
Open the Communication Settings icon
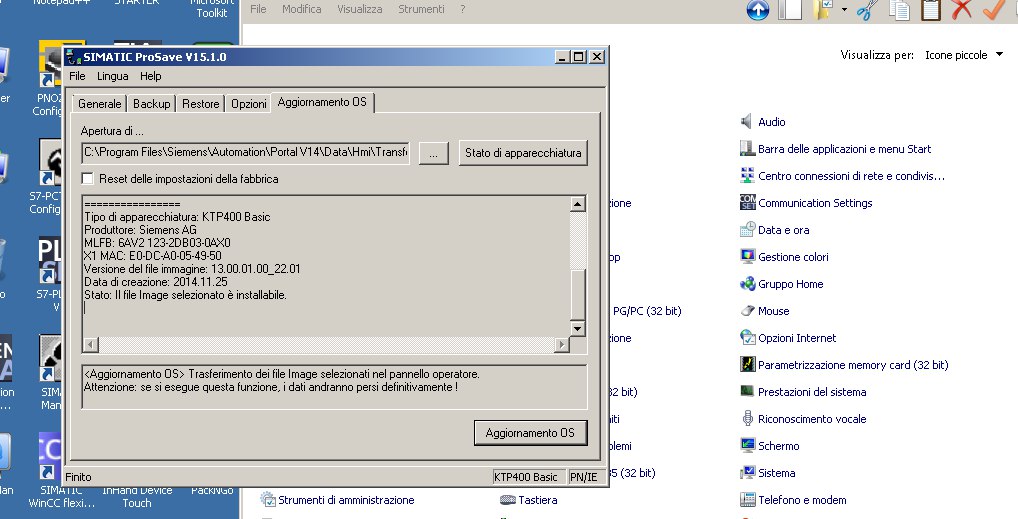[x=747, y=203]
